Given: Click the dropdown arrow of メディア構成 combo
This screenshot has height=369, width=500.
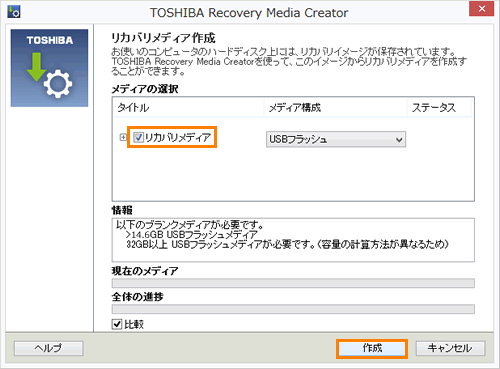Looking at the screenshot, I should coord(399,140).
